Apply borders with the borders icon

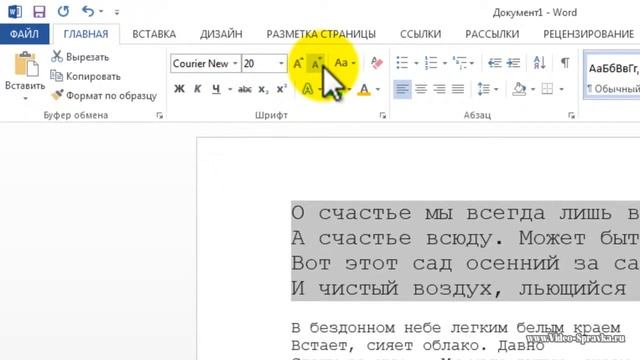tap(547, 89)
